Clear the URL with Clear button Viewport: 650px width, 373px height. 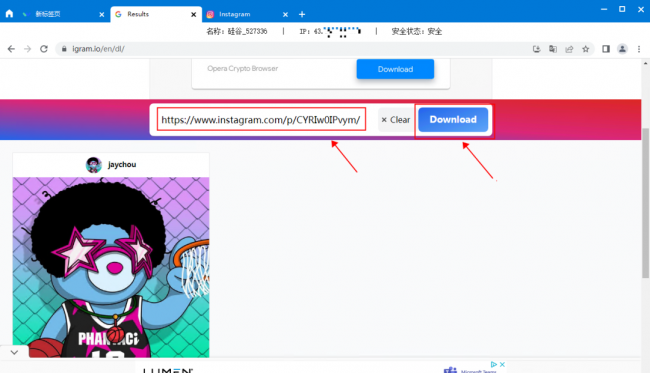point(396,120)
